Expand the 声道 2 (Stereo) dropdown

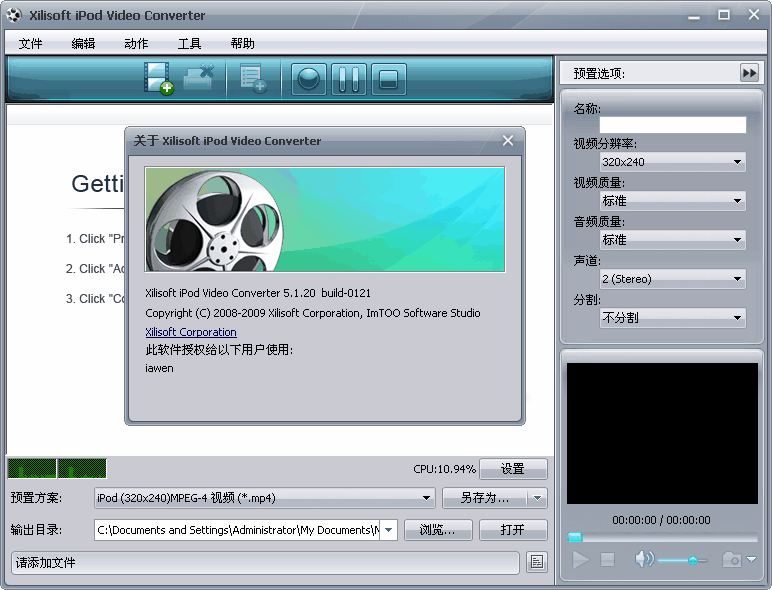pos(672,279)
